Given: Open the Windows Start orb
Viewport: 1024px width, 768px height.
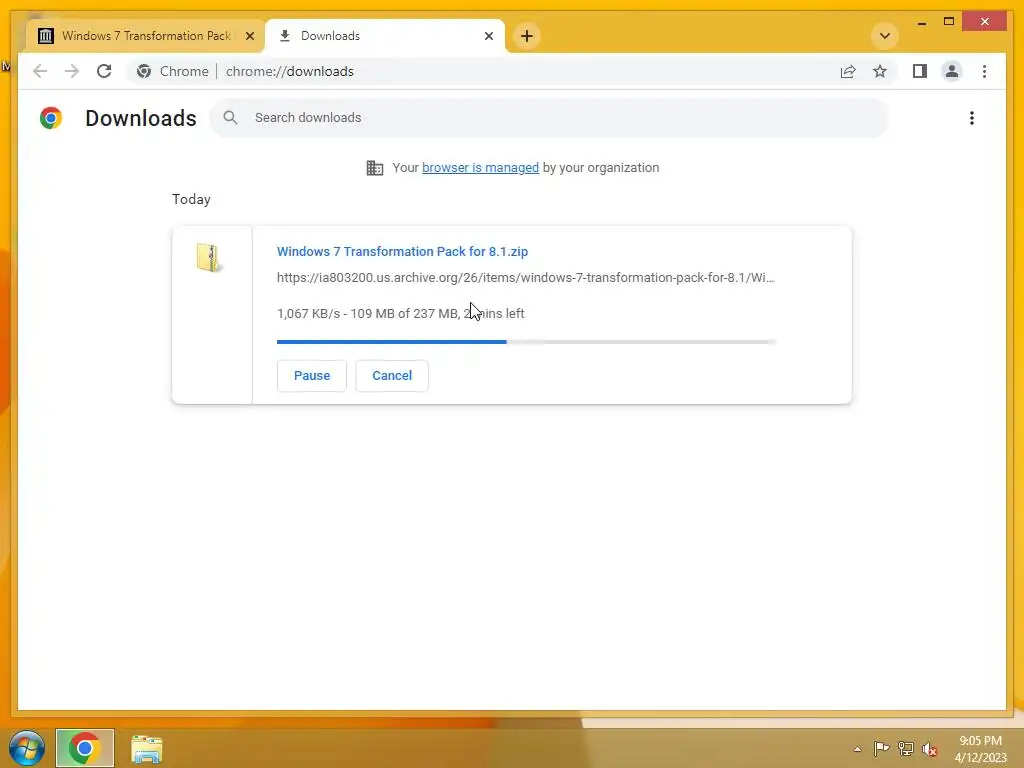Looking at the screenshot, I should pyautogui.click(x=27, y=748).
